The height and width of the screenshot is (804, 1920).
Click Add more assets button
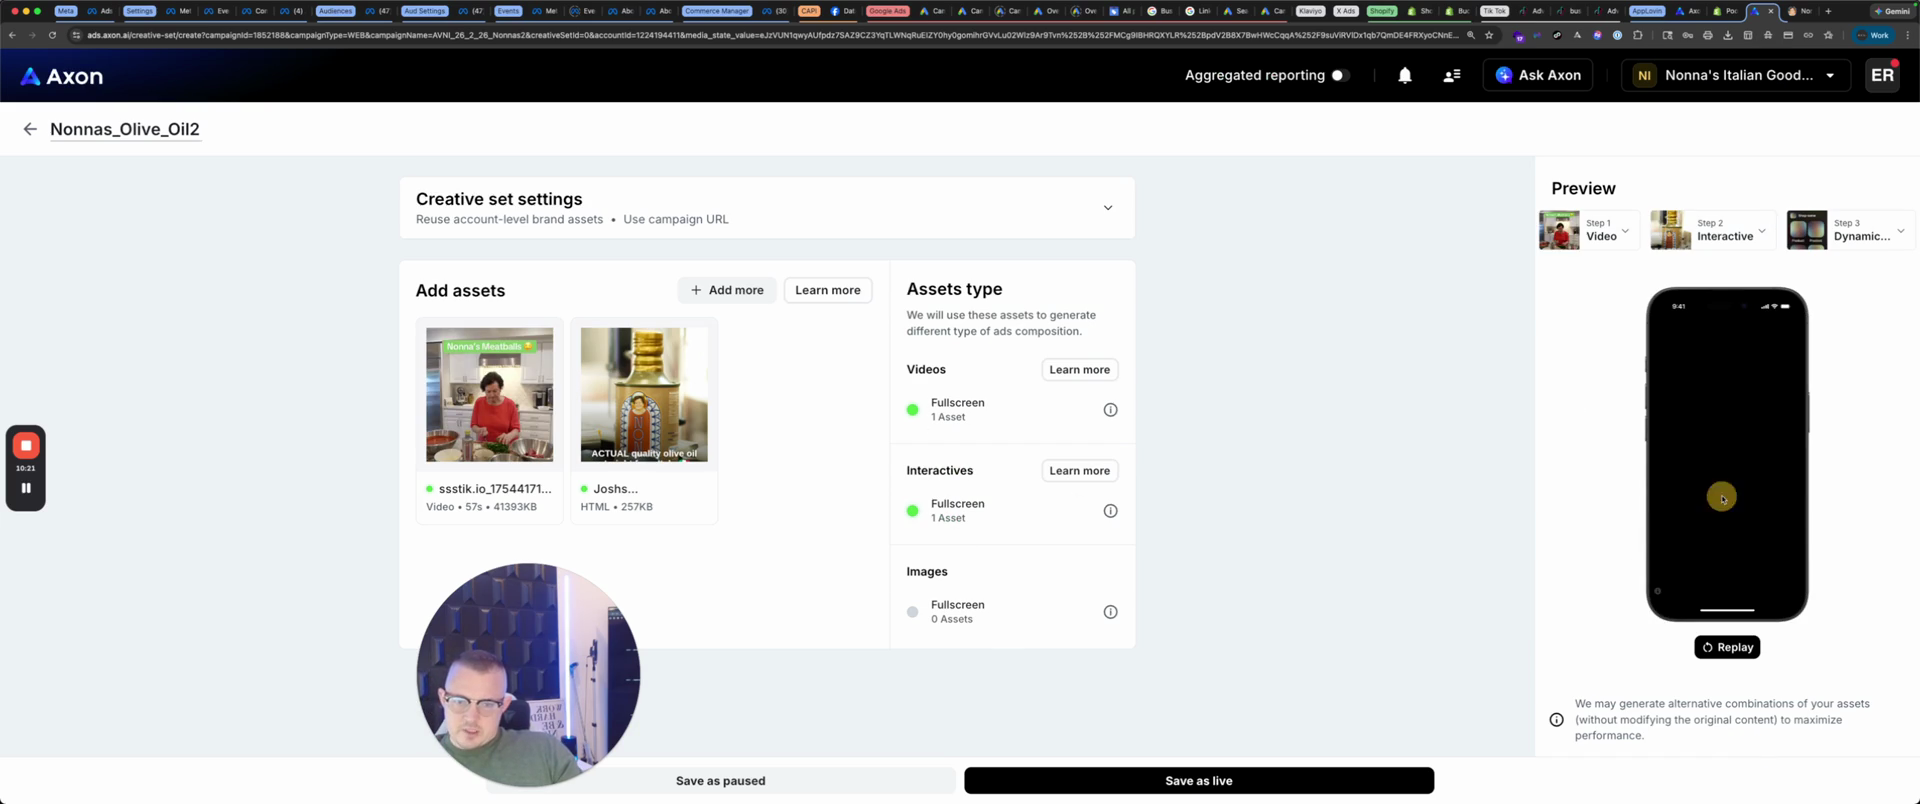coord(727,290)
